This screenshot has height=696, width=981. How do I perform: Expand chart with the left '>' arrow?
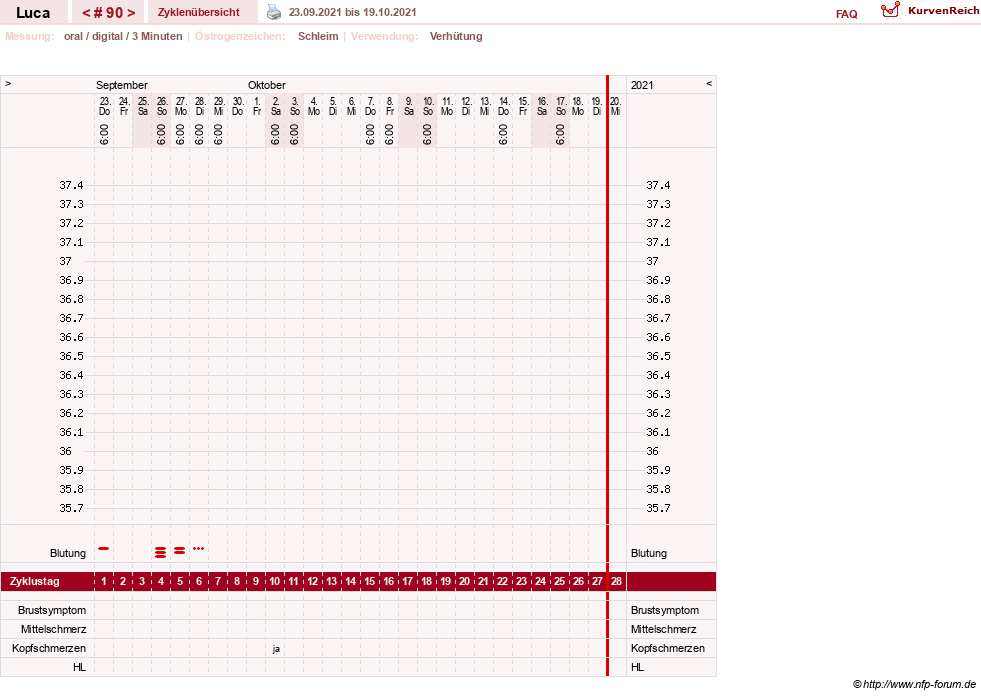point(8,83)
